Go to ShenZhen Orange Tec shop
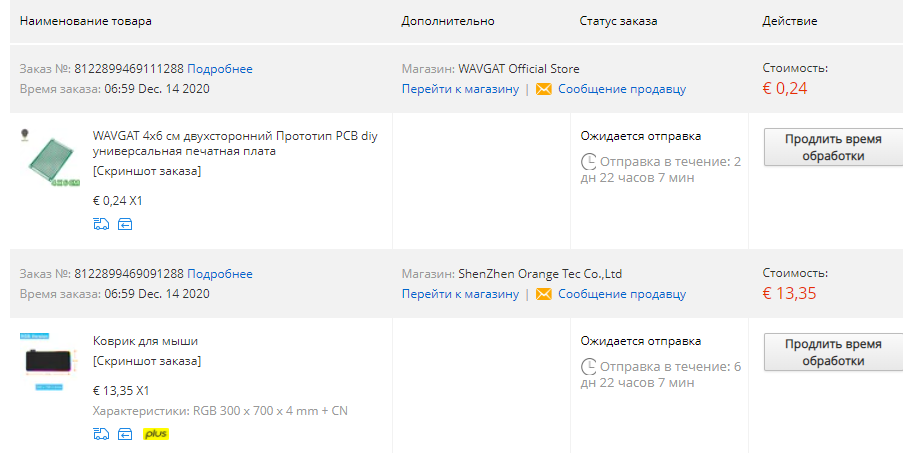The image size is (903, 453). click(460, 294)
